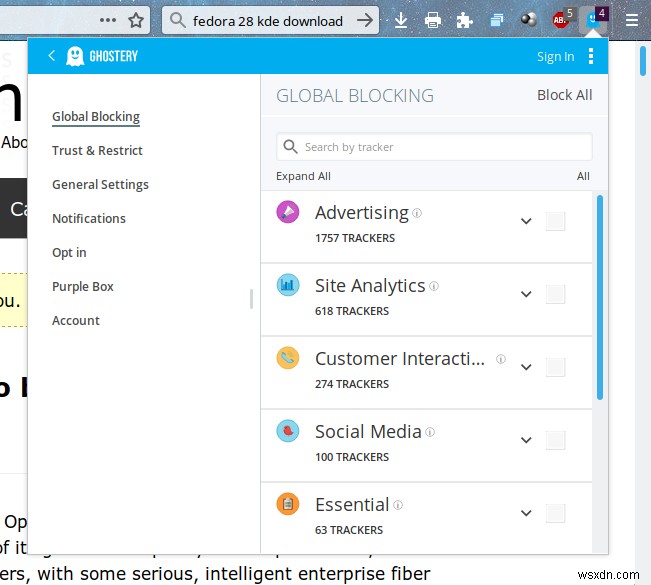Screen dimensions: 651x585
Task: Click the tracker list blue scrollbar
Action: pos(600,297)
